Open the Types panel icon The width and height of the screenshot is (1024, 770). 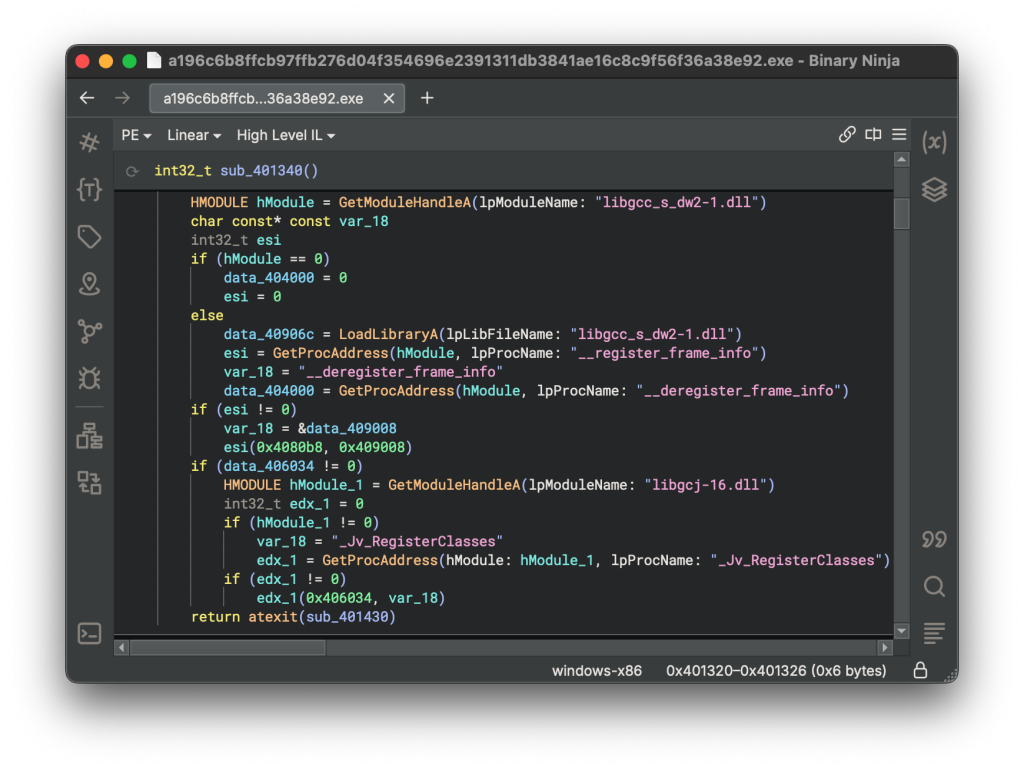(89, 189)
